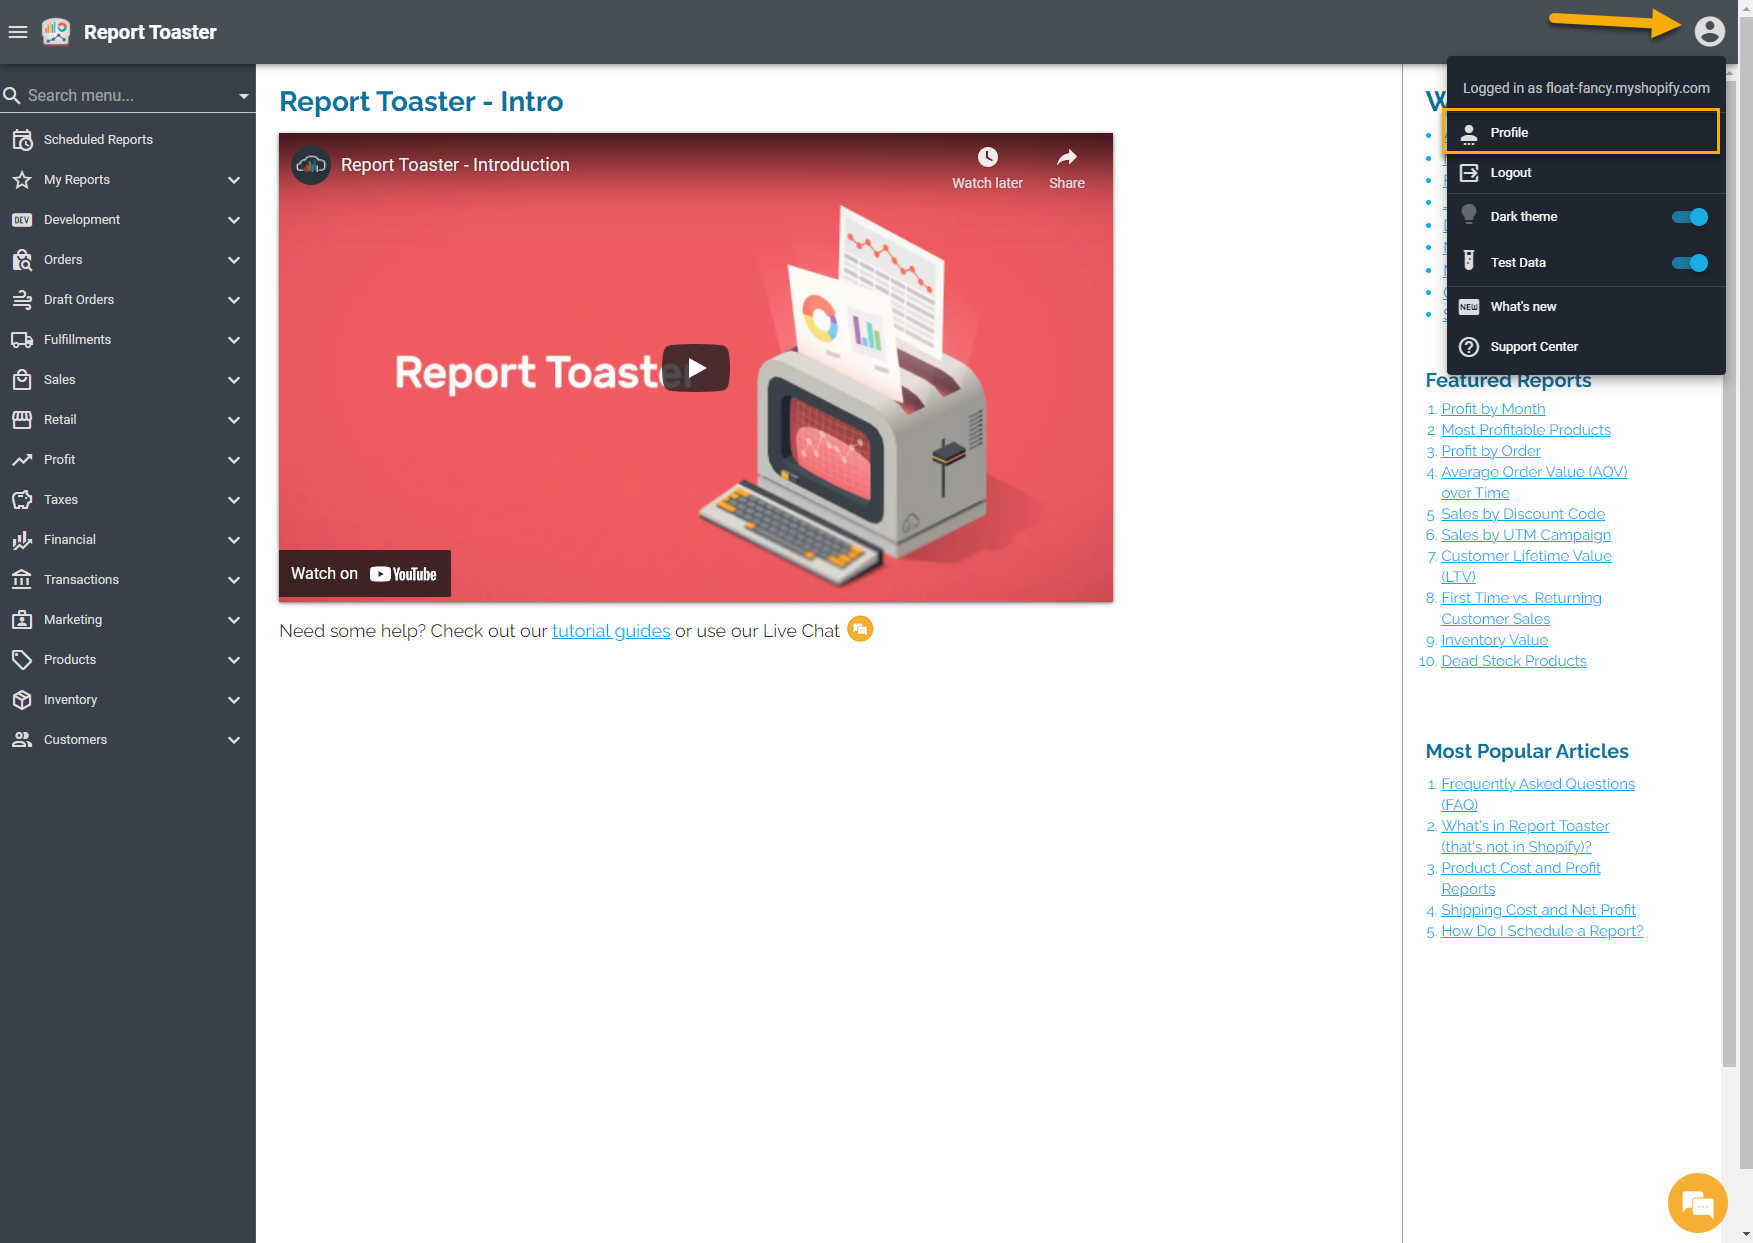Open the user account avatar icon
This screenshot has height=1243, width=1753.
1709,32
